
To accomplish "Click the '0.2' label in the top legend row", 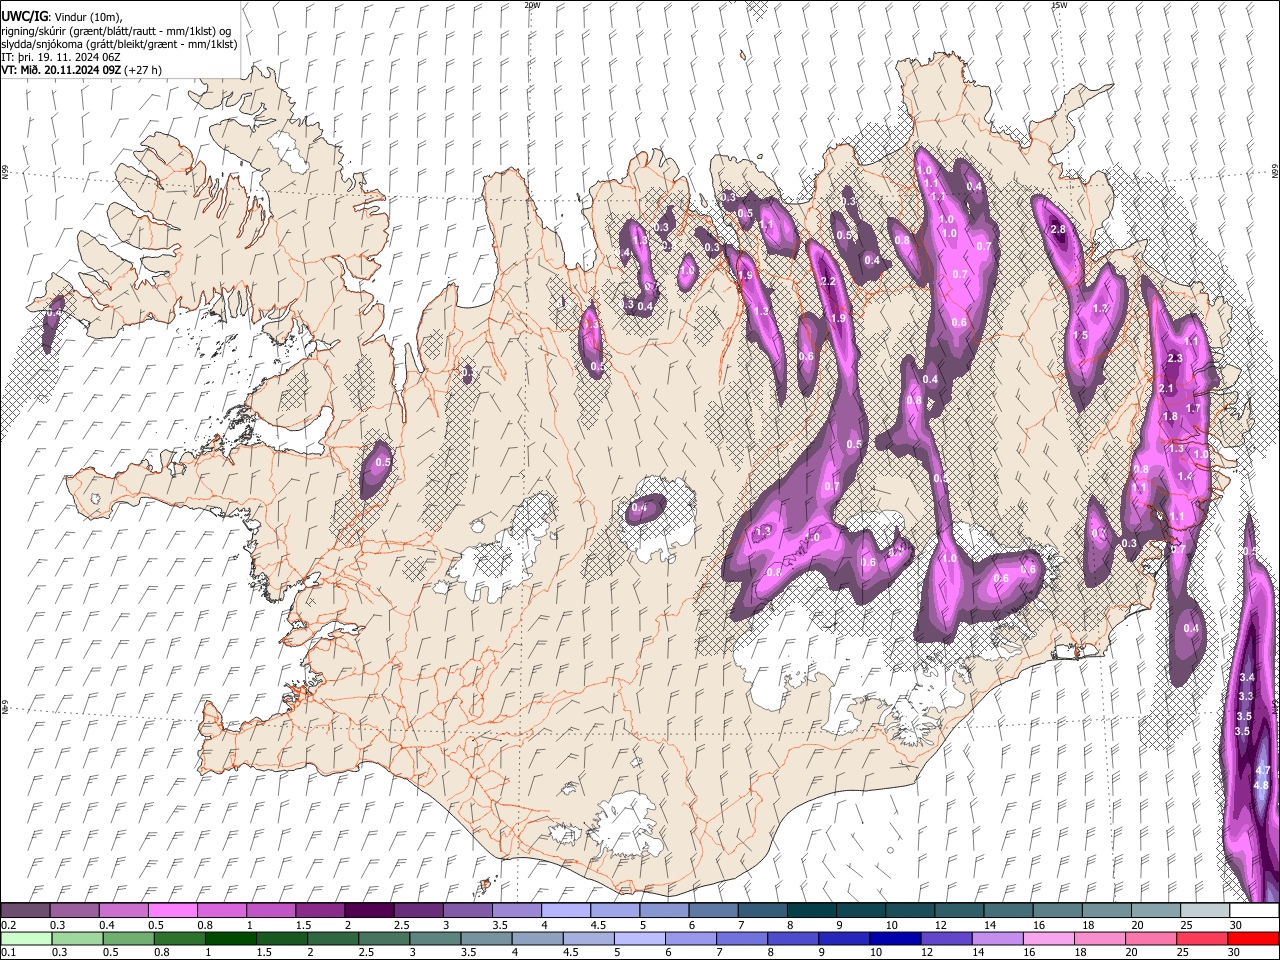I will click(9, 925).
